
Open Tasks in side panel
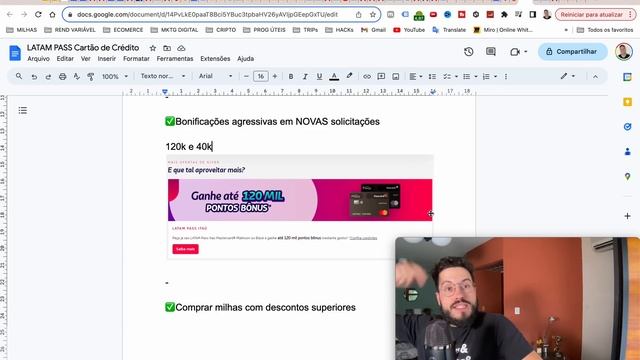click(627, 127)
